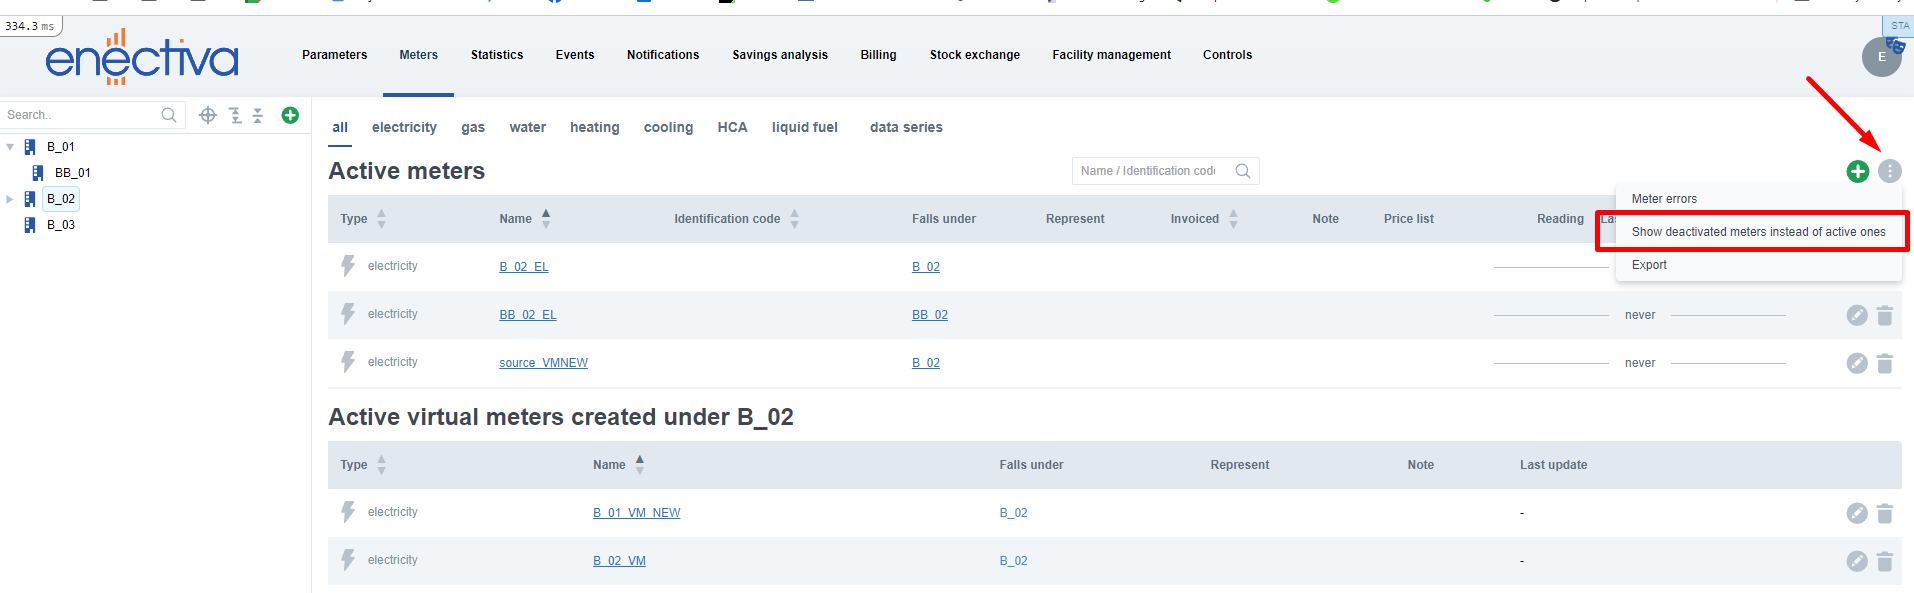
Task: Switch to the electricity meter tab
Action: (x=404, y=127)
